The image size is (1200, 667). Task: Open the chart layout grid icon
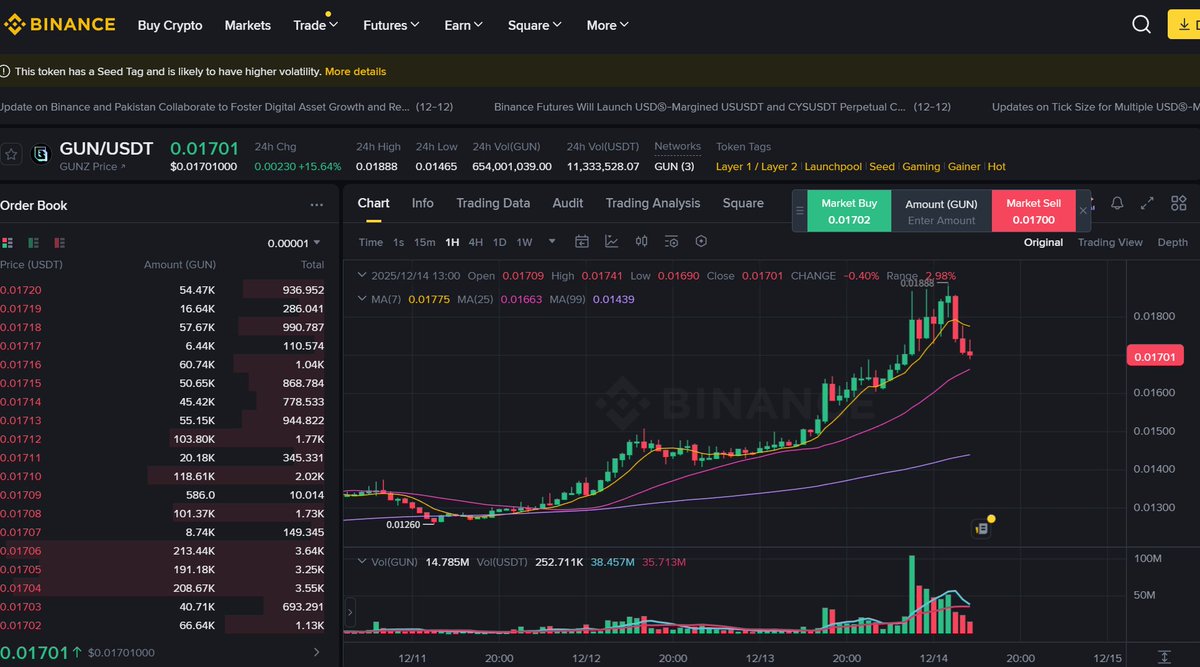[1178, 203]
